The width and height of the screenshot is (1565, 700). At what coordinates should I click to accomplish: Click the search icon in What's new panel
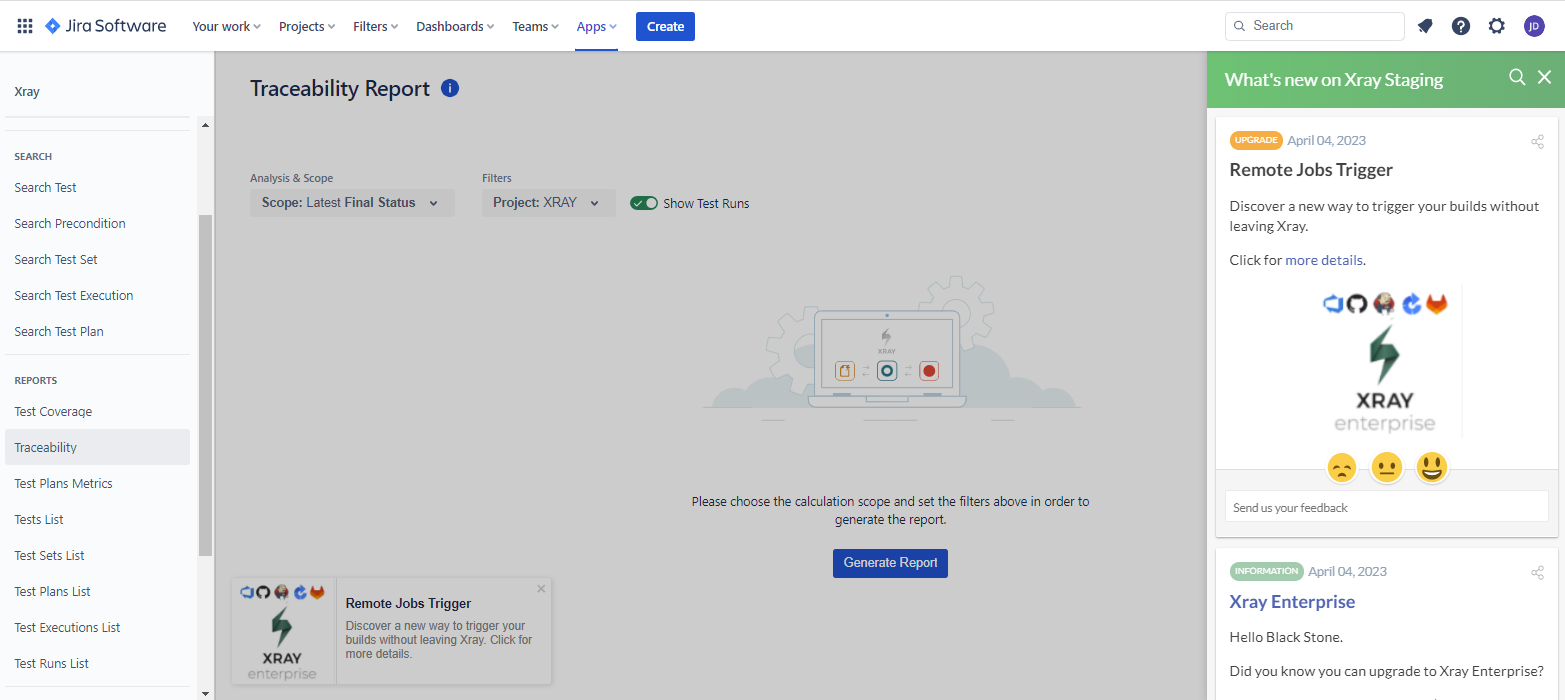1517,77
